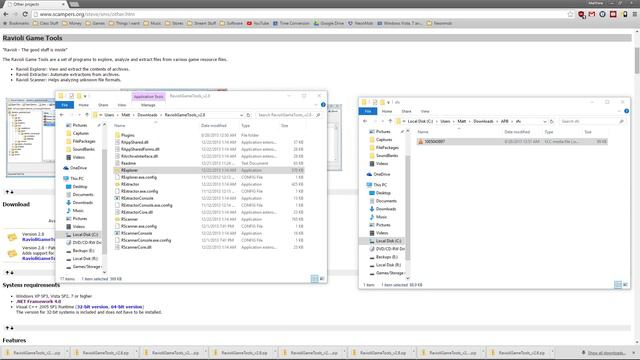Select the RScannerConsole application file

tap(136, 233)
